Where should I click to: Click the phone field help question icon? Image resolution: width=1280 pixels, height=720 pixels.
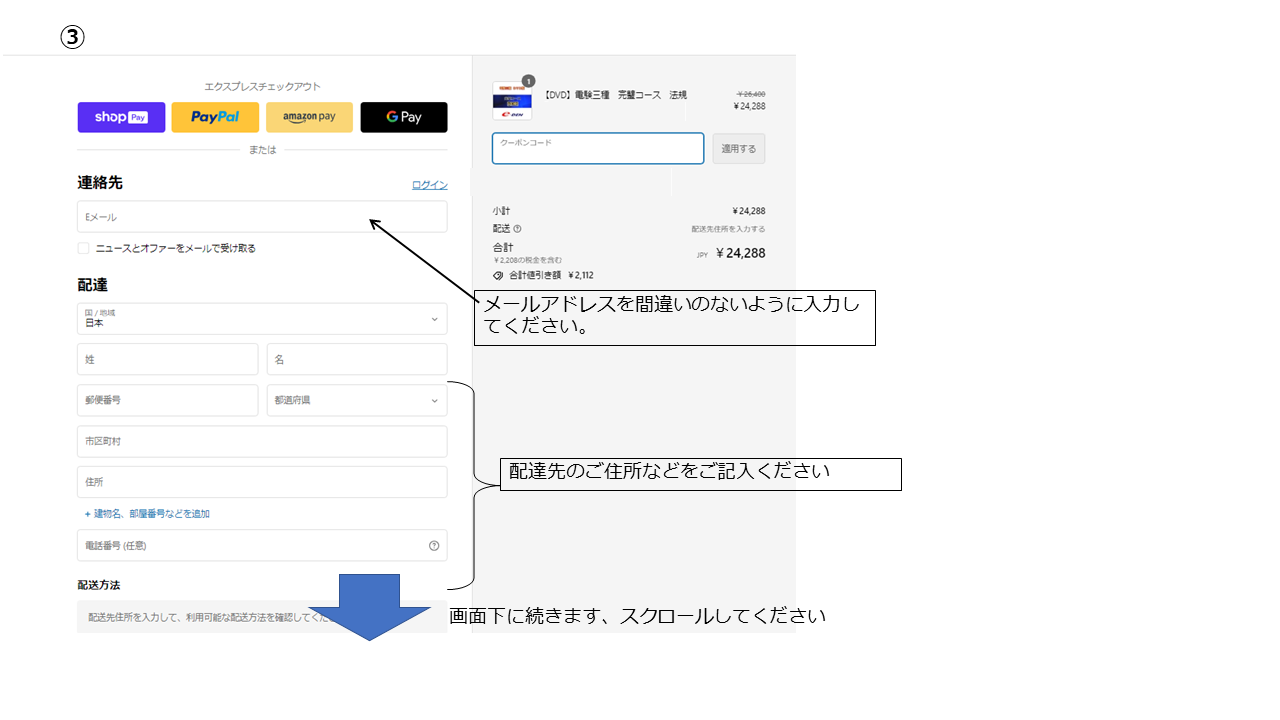click(434, 546)
